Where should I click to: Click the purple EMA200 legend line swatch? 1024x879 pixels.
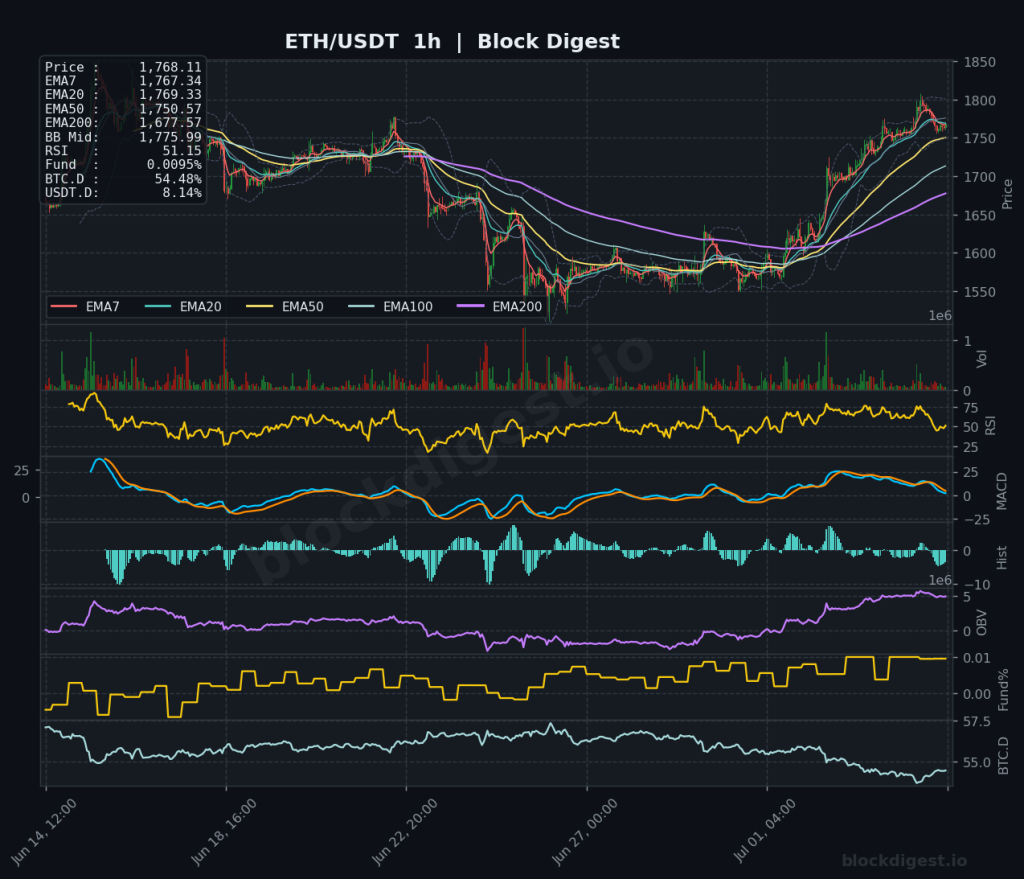point(470,306)
